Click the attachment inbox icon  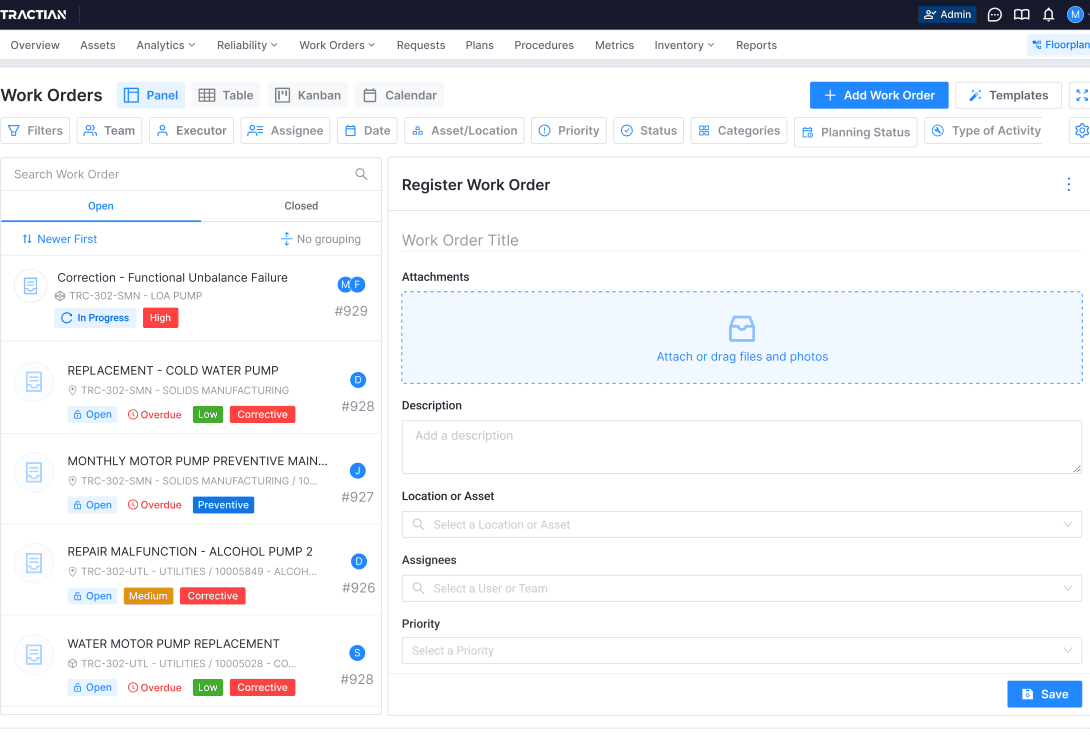tap(742, 329)
